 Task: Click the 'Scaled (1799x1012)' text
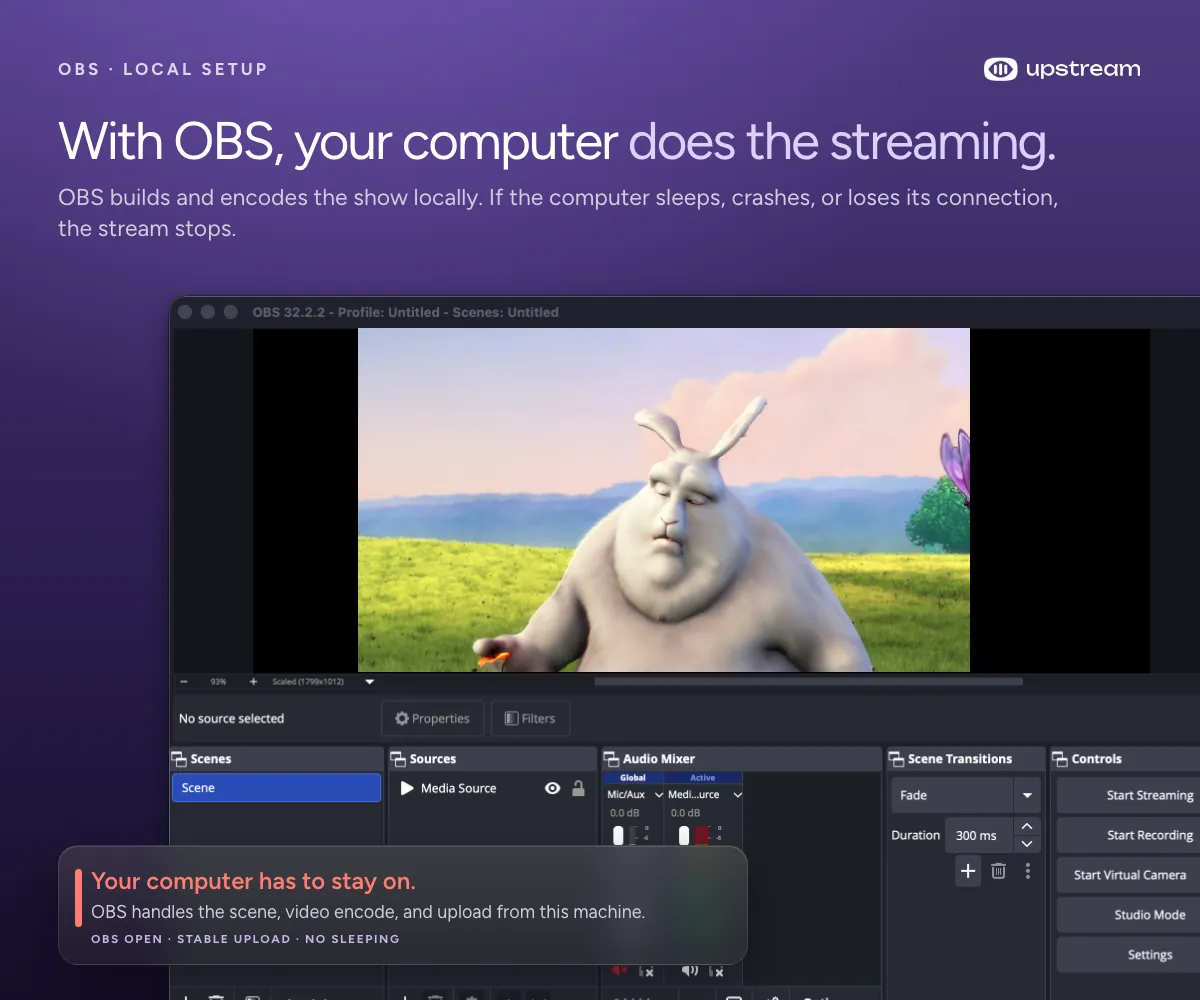(308, 682)
